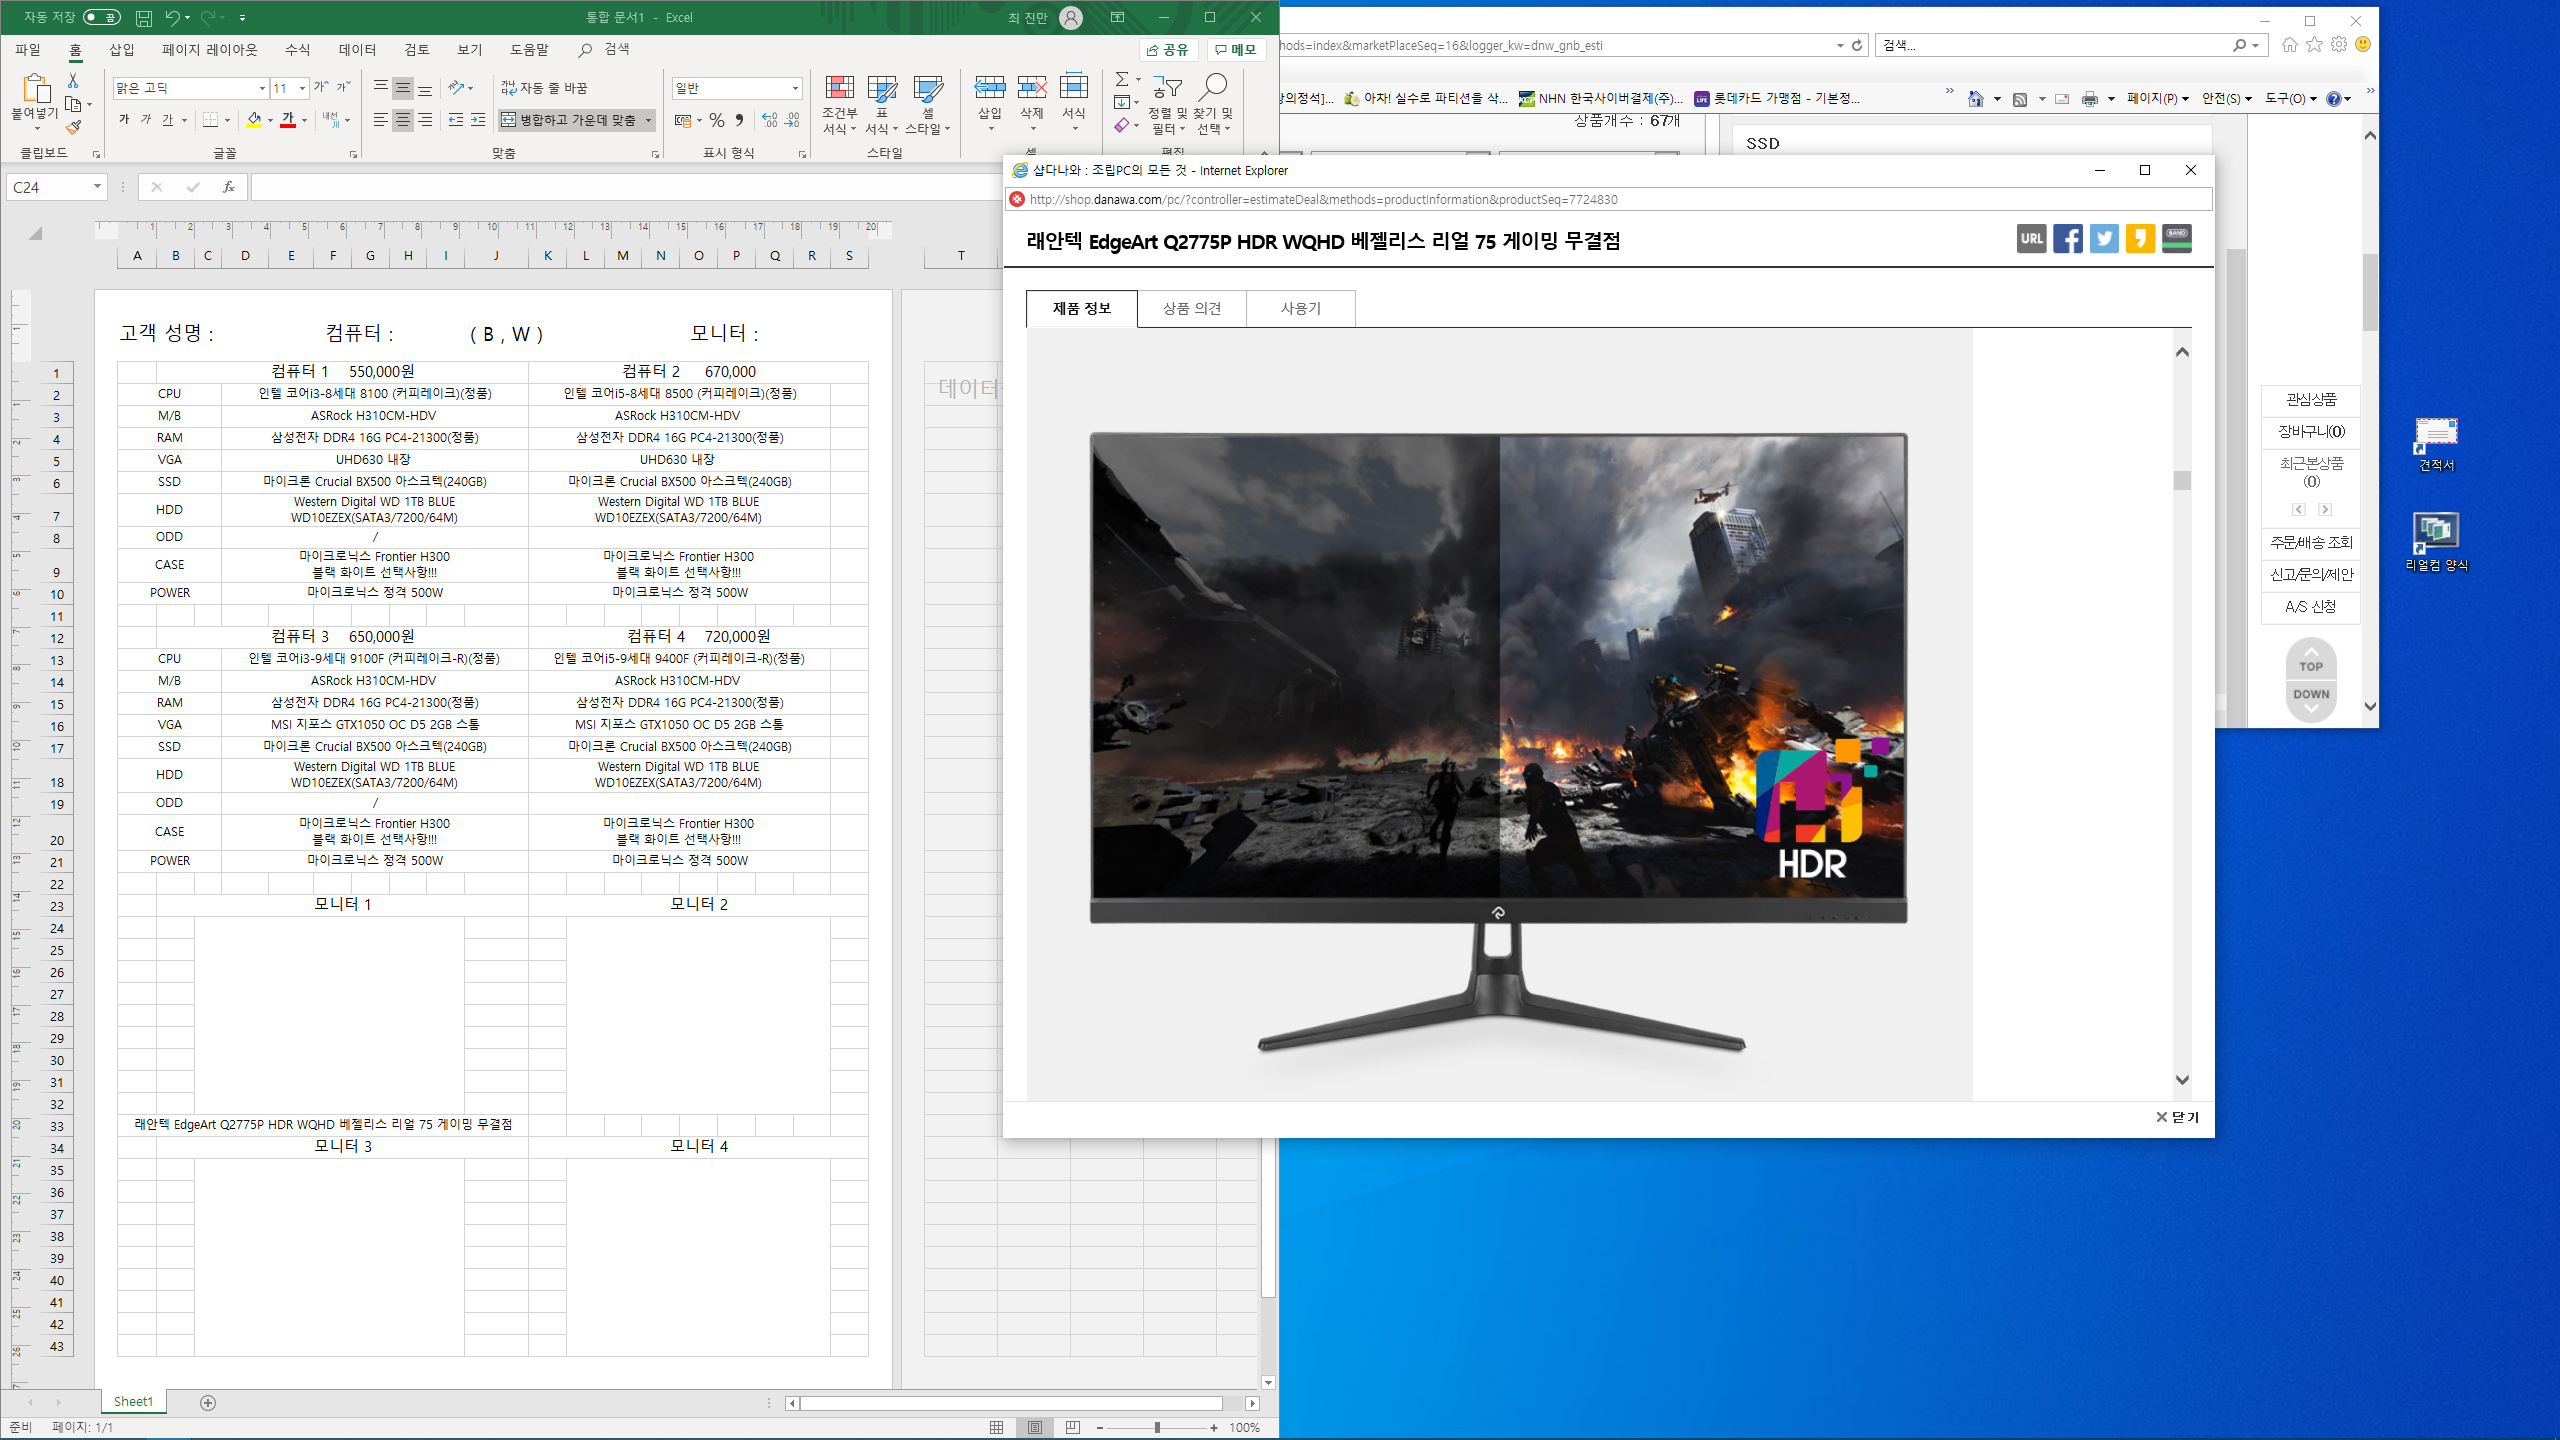The image size is (2560, 1440).
Task: Toggle left text alignment
Action: pos(380,120)
